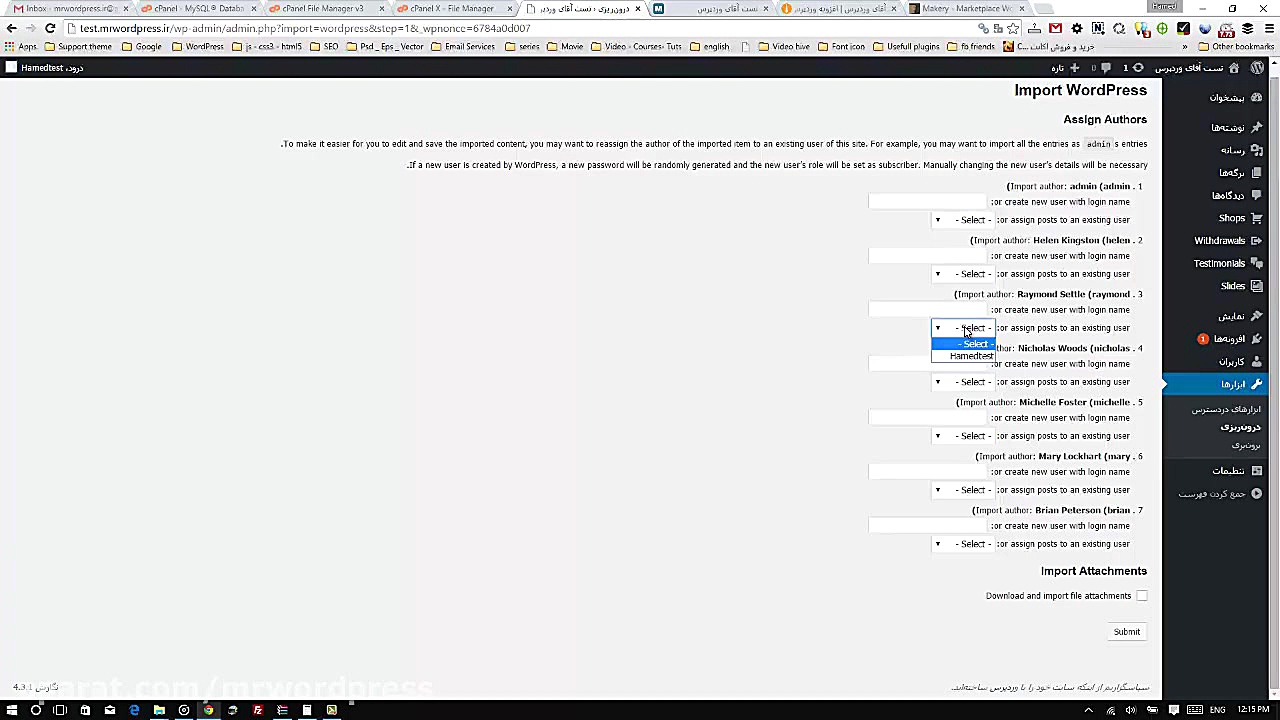
Task: Reload the page with the browser refresh icon
Action: pyautogui.click(x=50, y=28)
